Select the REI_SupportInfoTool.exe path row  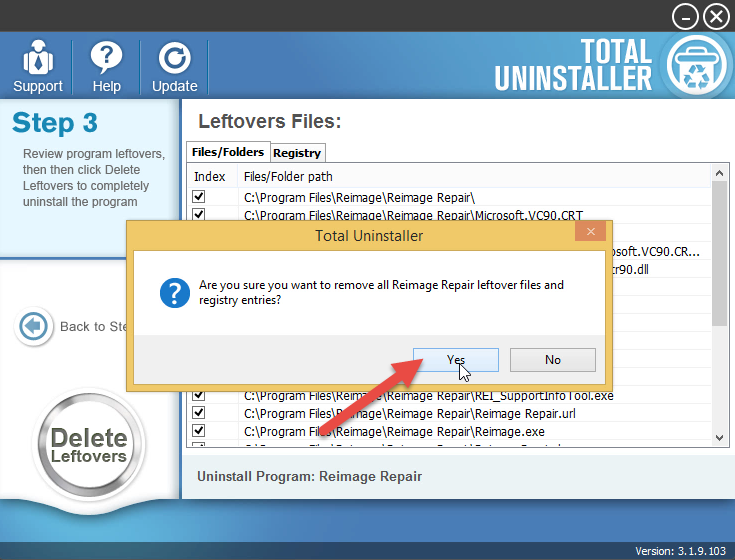click(x=428, y=396)
